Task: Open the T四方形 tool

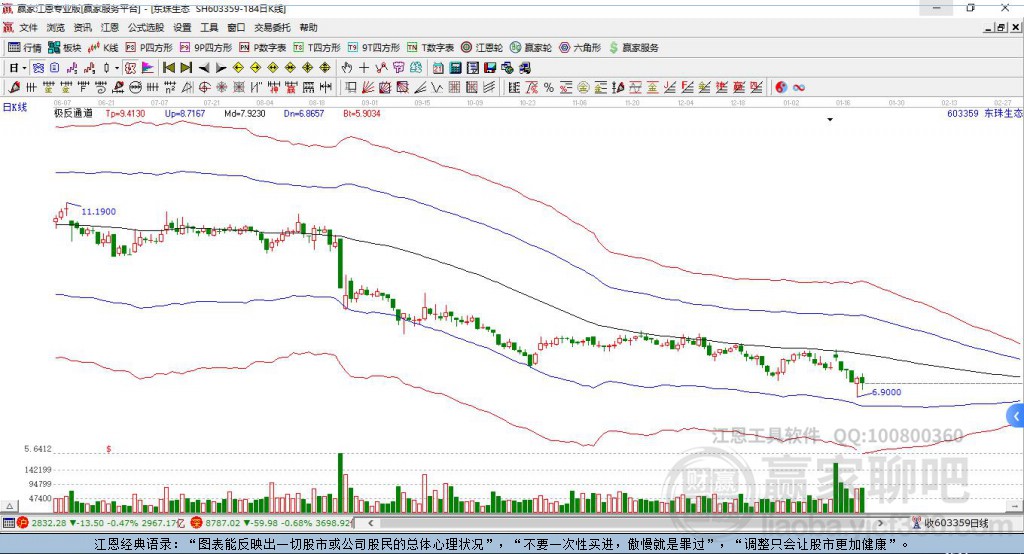Action: (317, 48)
